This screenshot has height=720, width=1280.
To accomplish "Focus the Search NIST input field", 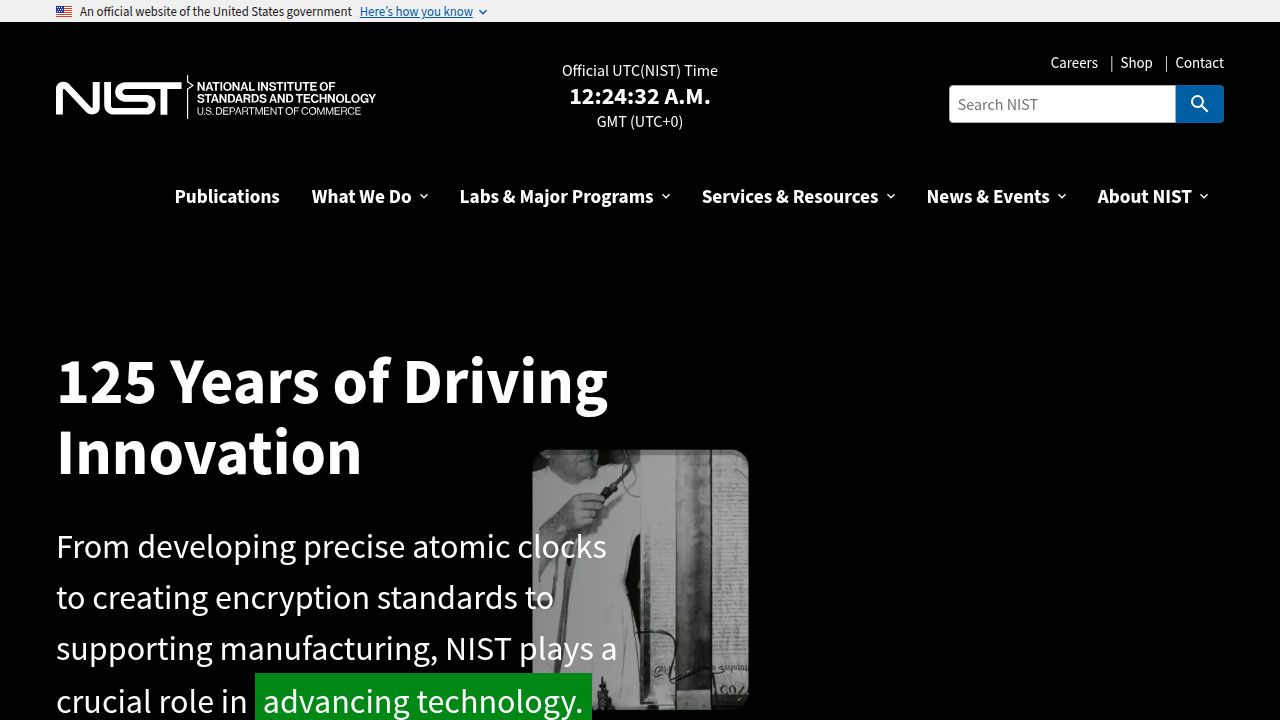I will 1062,104.
